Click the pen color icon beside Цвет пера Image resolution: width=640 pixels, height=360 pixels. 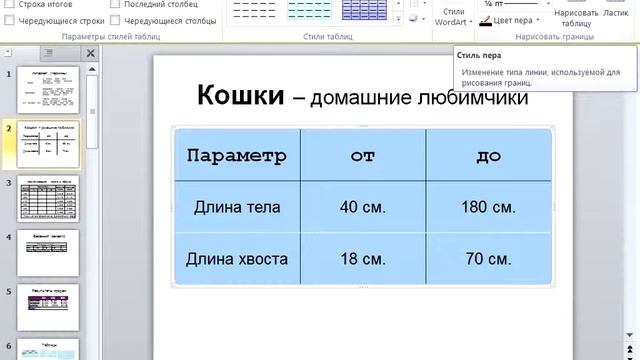click(x=485, y=21)
